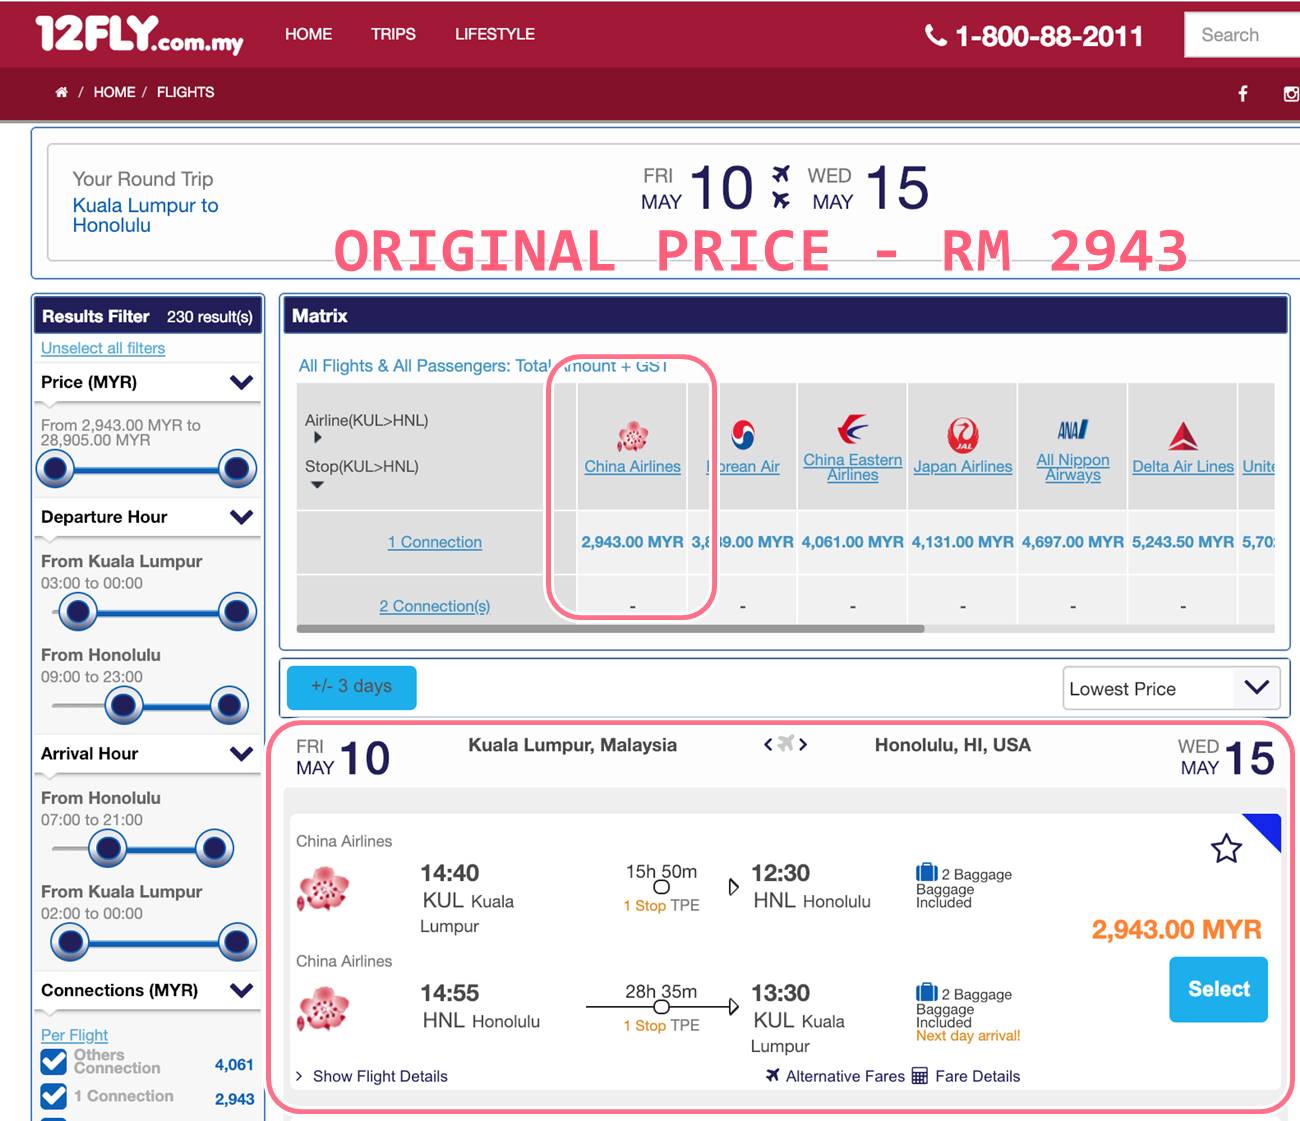The height and width of the screenshot is (1121, 1300).
Task: Open 1 Connection row link in matrix
Action: coord(435,542)
